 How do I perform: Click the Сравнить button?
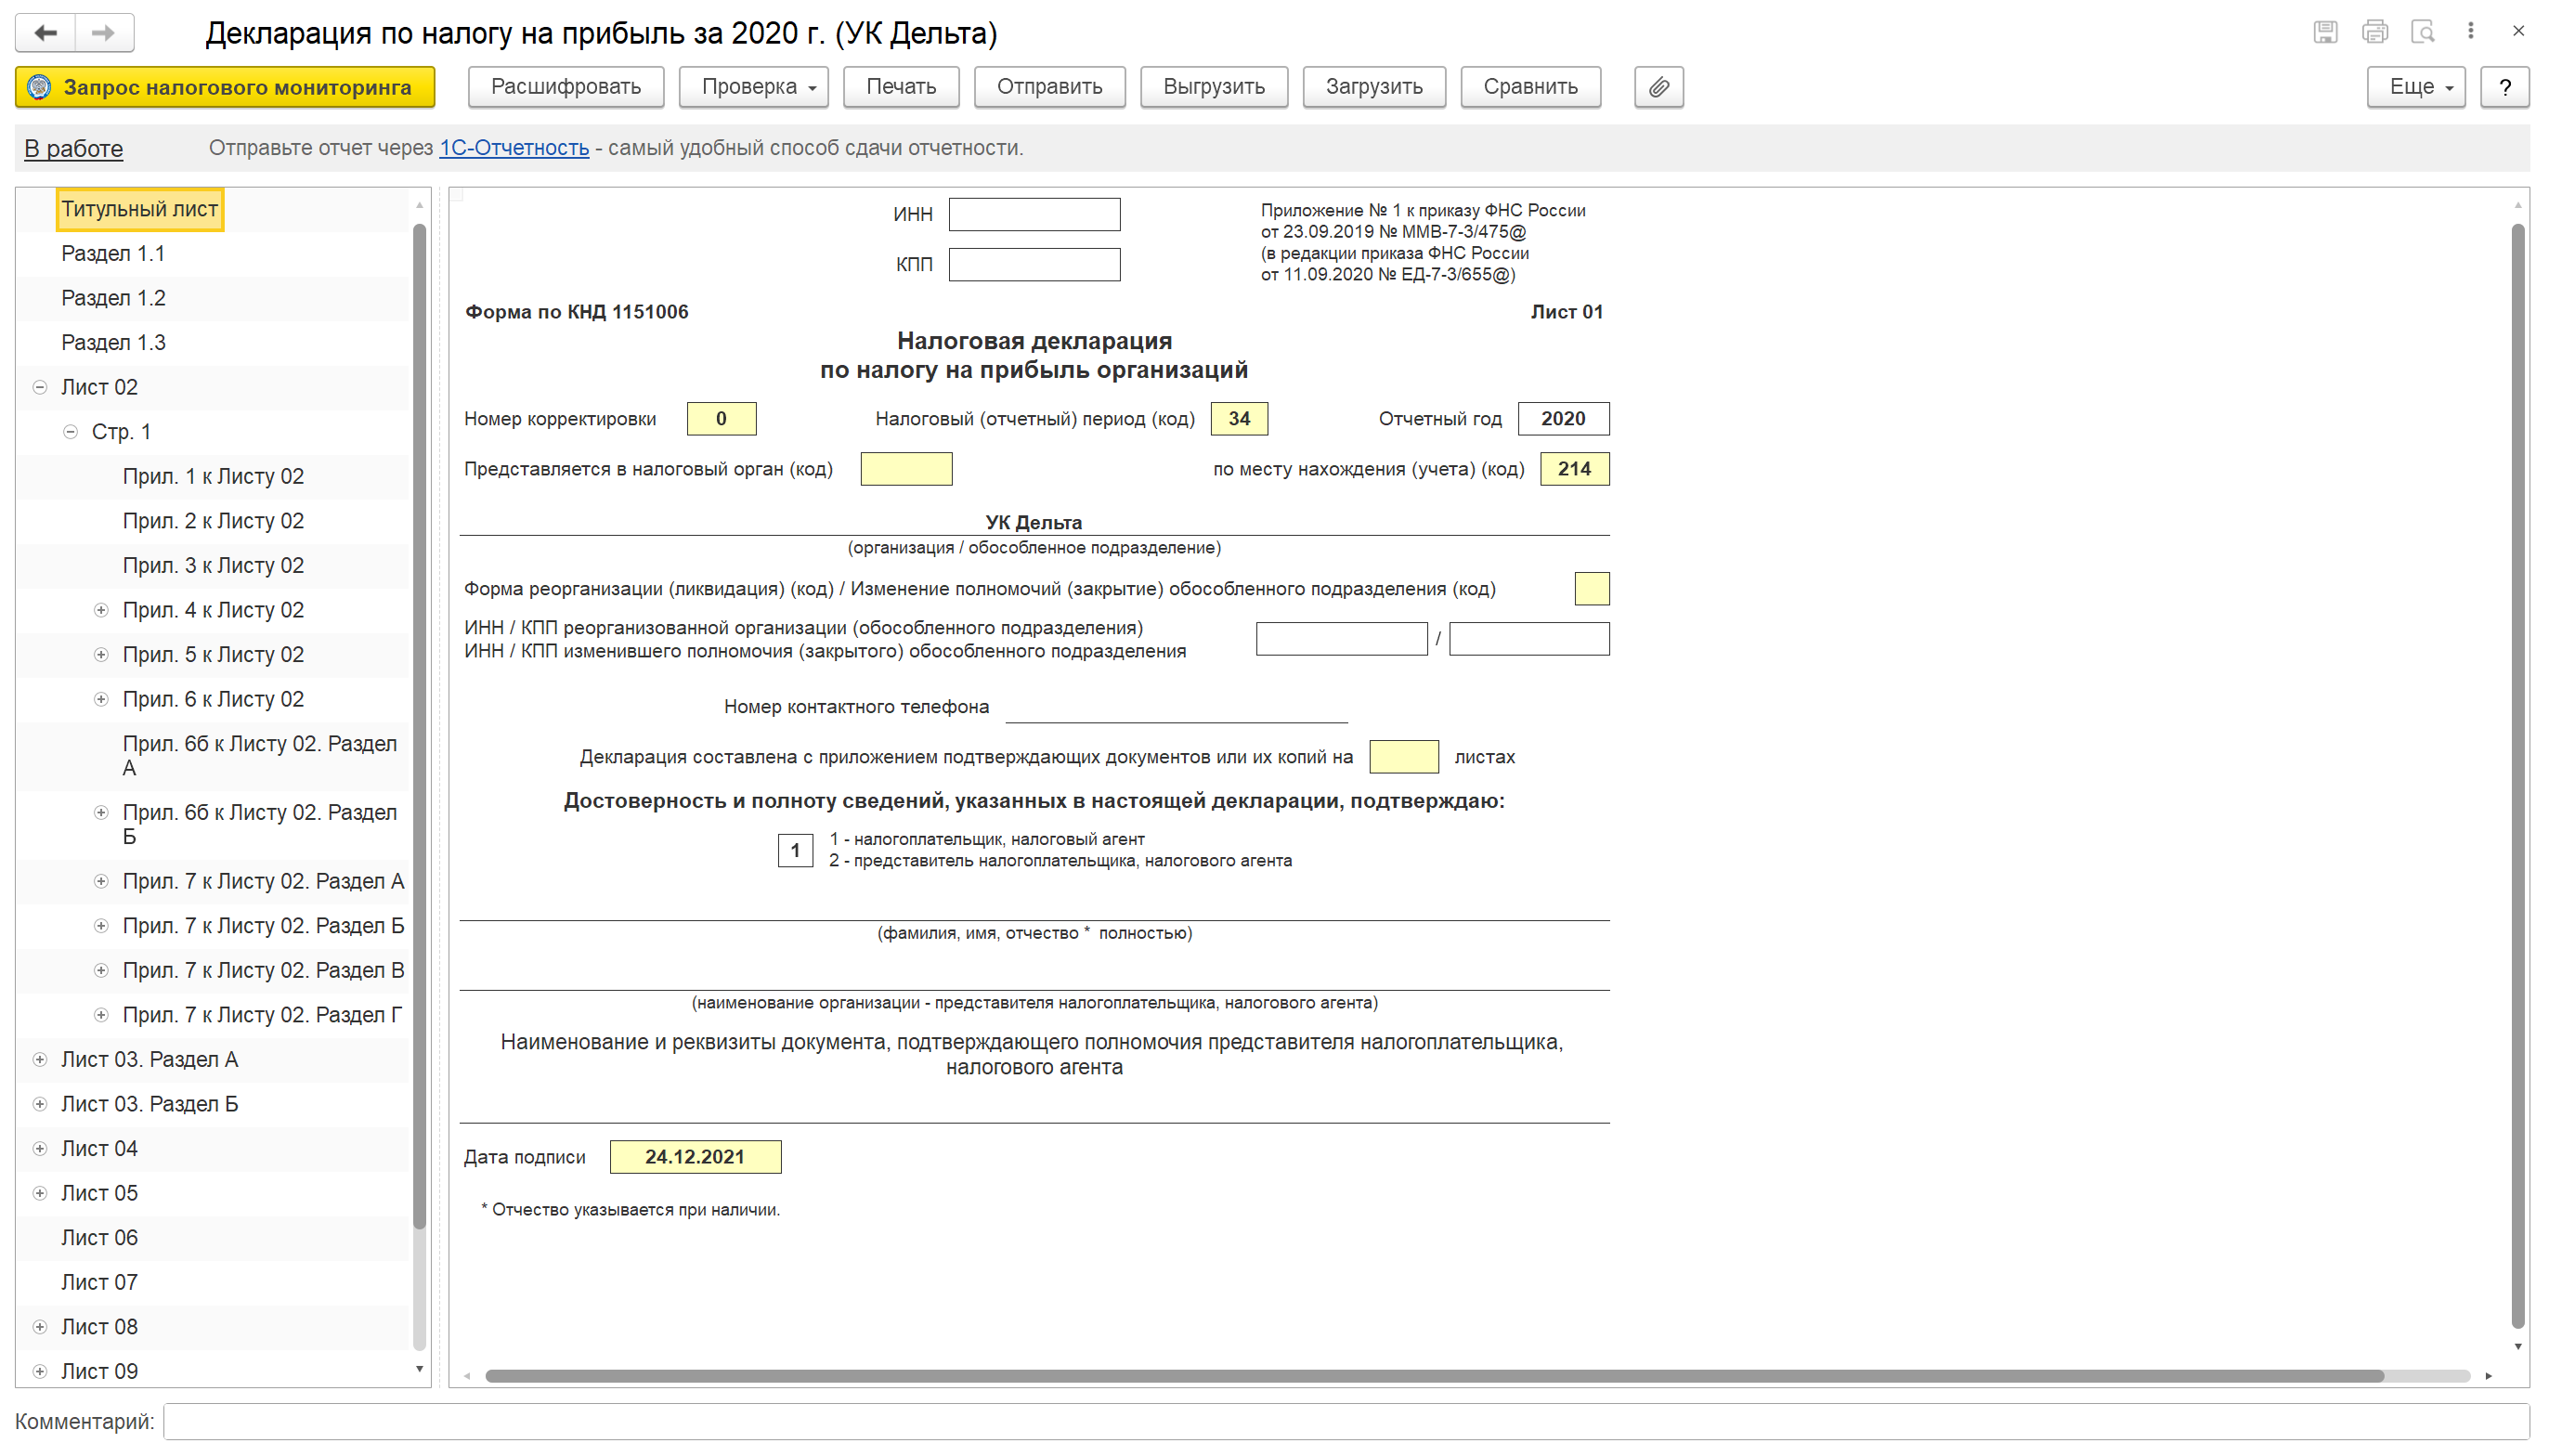click(1530, 87)
